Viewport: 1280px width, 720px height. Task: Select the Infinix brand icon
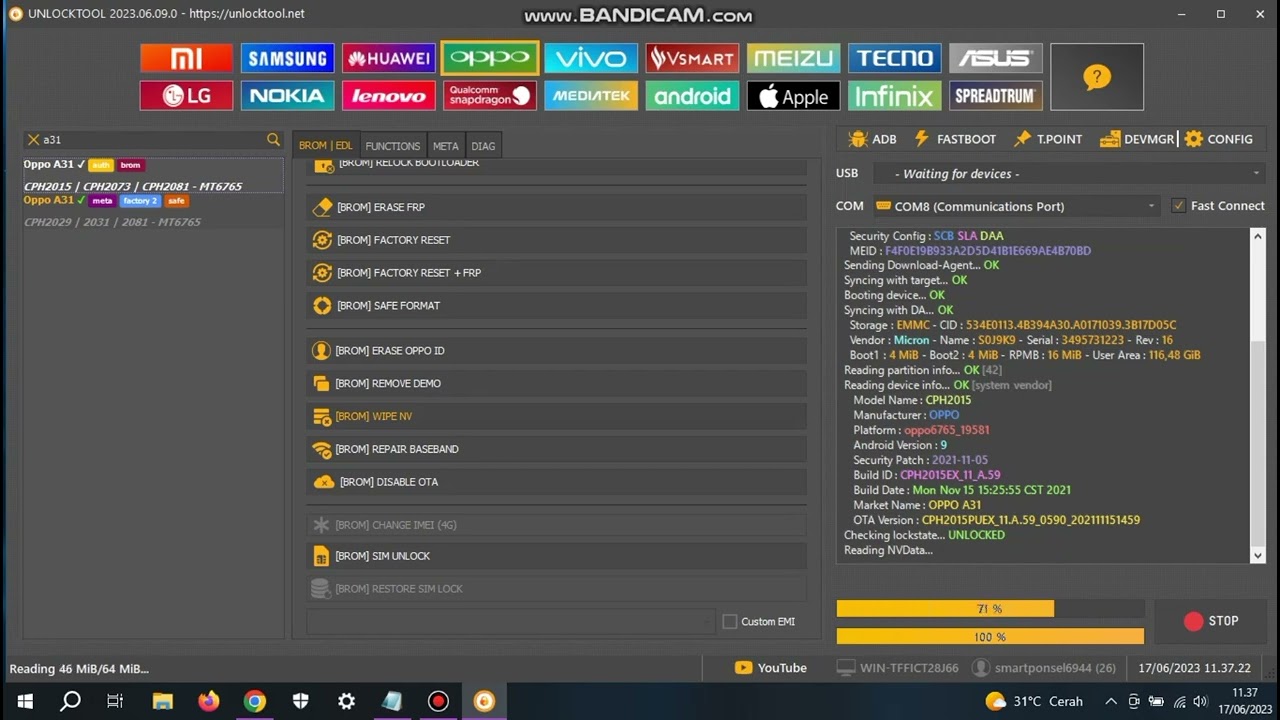tap(894, 96)
